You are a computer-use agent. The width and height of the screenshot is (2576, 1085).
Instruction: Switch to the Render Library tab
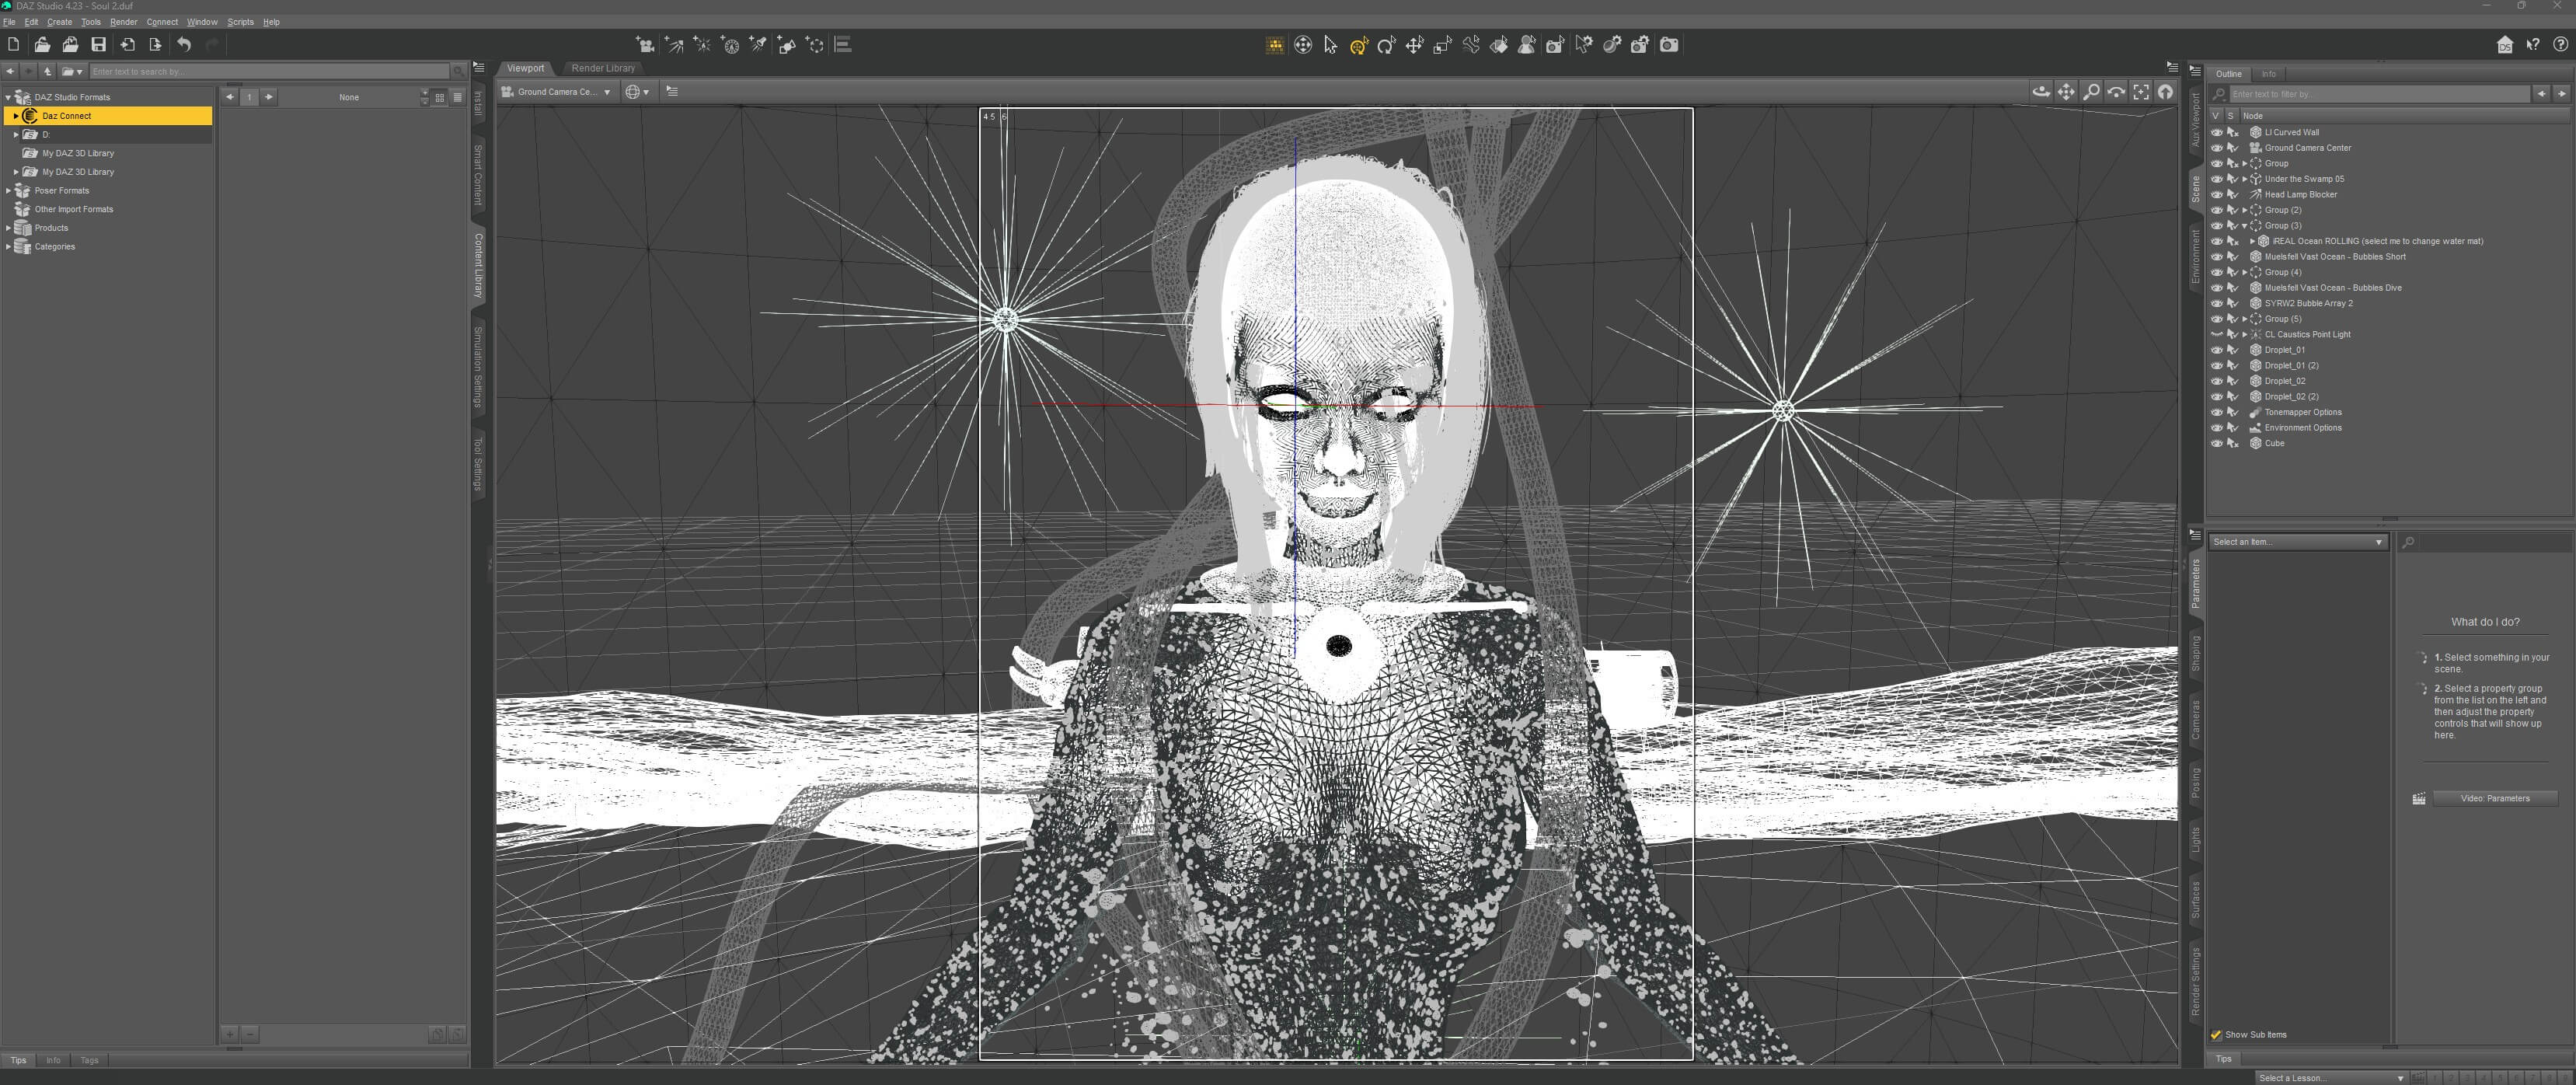[603, 68]
